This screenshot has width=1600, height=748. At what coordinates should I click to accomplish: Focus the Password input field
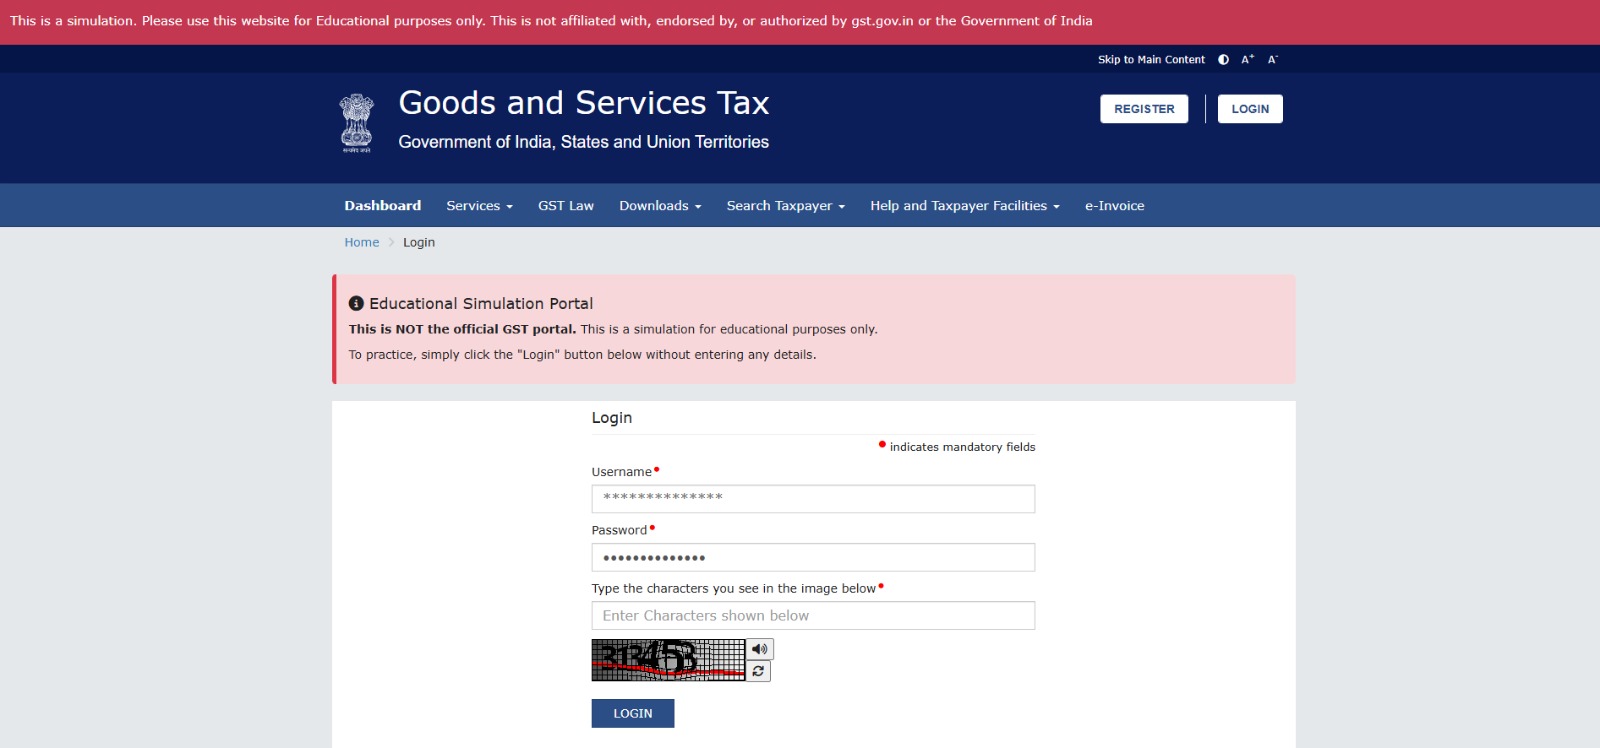tap(813, 557)
